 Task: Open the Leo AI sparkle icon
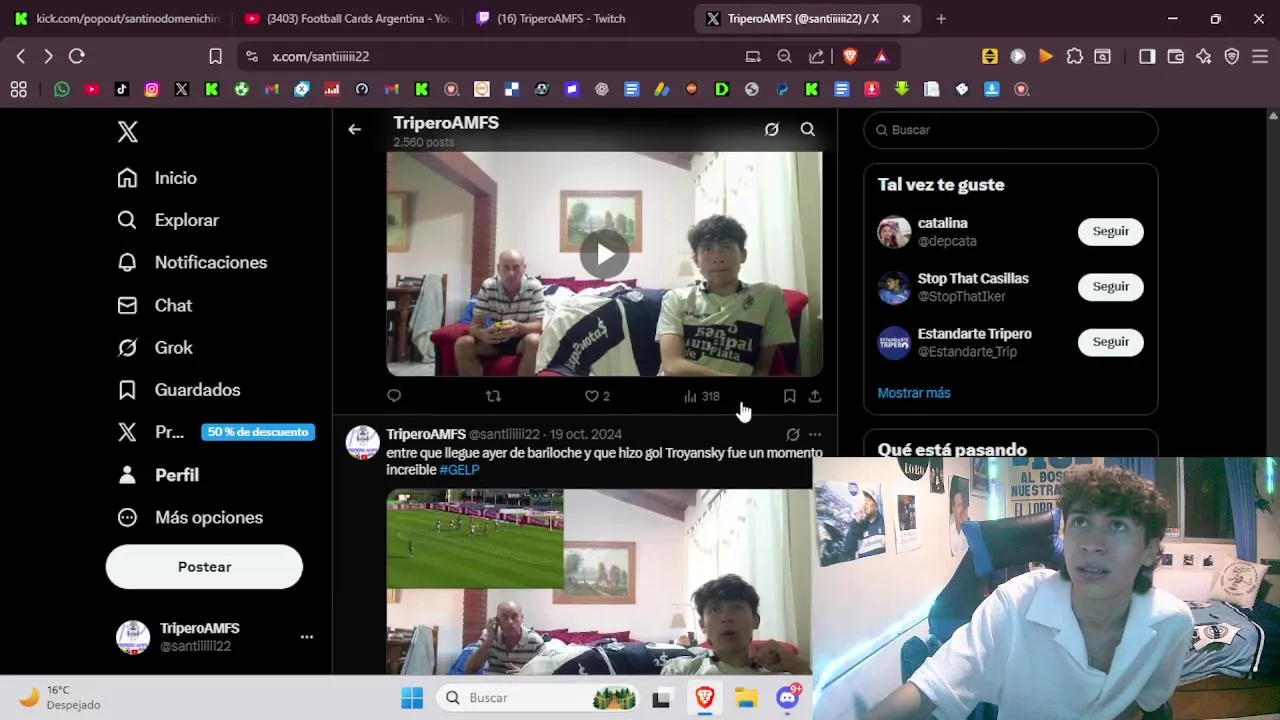point(1204,57)
